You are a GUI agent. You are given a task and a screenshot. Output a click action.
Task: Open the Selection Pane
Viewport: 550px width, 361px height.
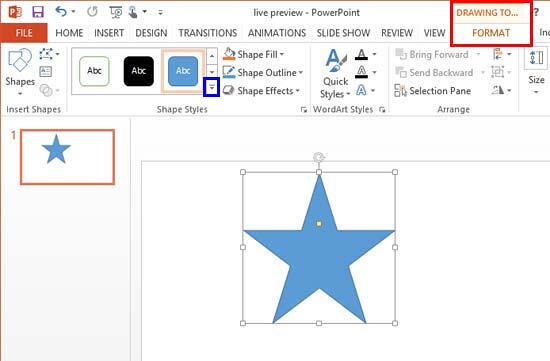point(432,91)
